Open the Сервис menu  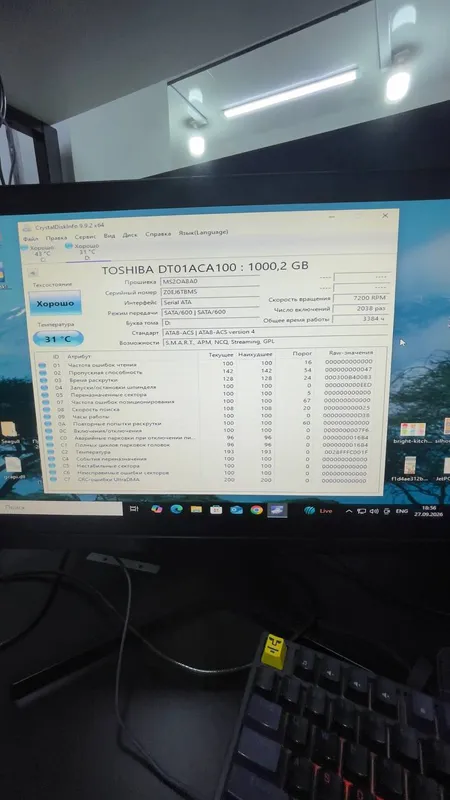pyautogui.click(x=85, y=237)
